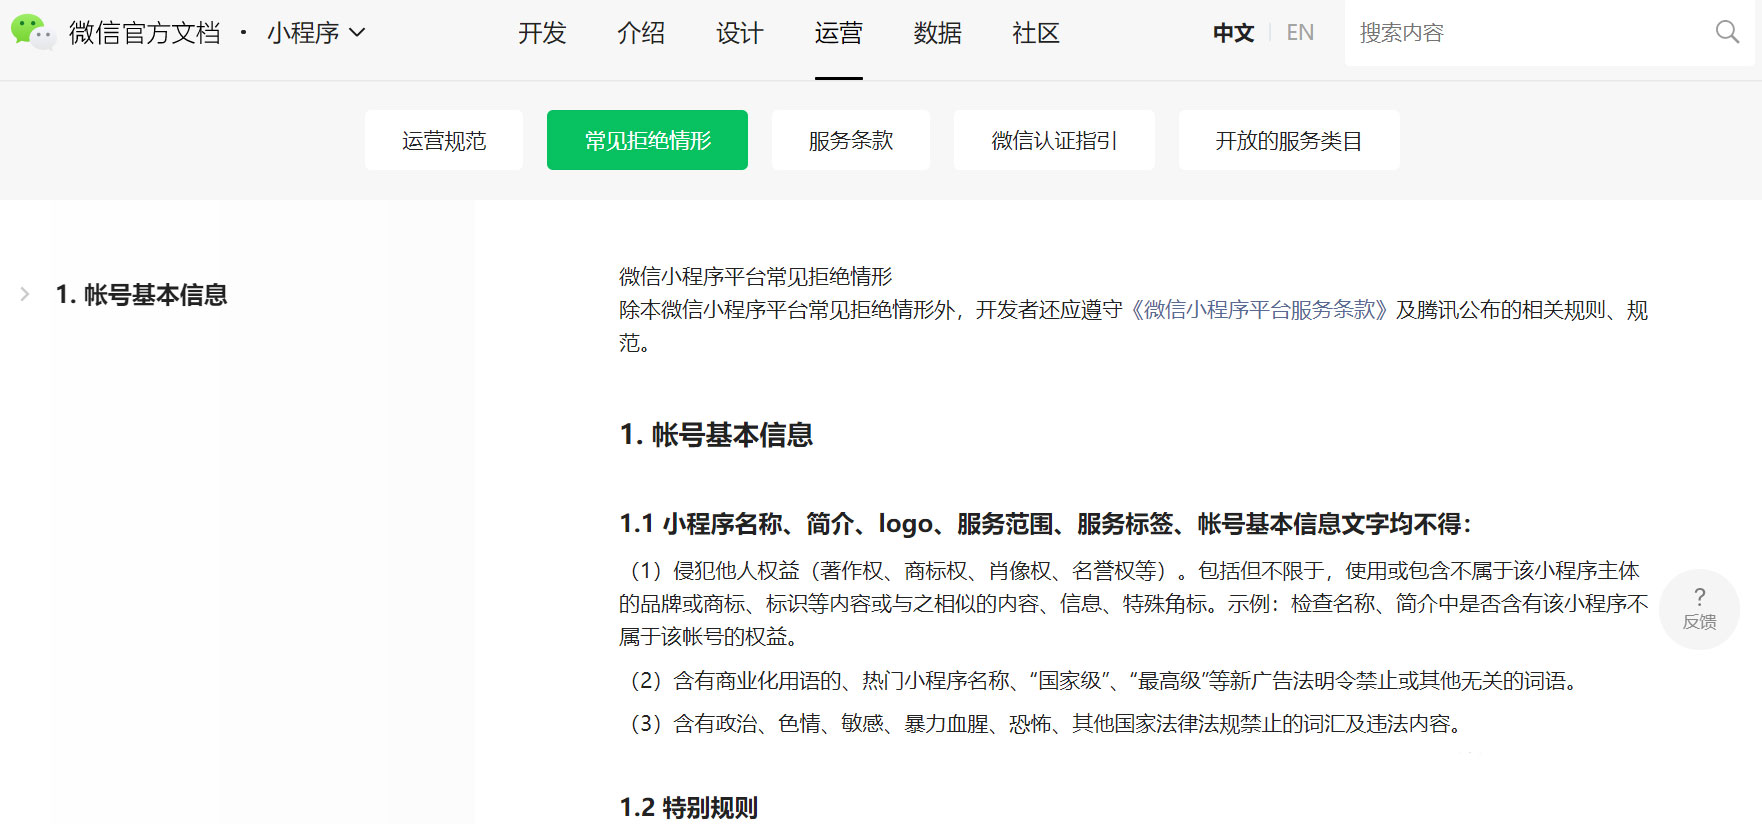Select sidebar item 1. 帐号基本信息

click(x=142, y=294)
